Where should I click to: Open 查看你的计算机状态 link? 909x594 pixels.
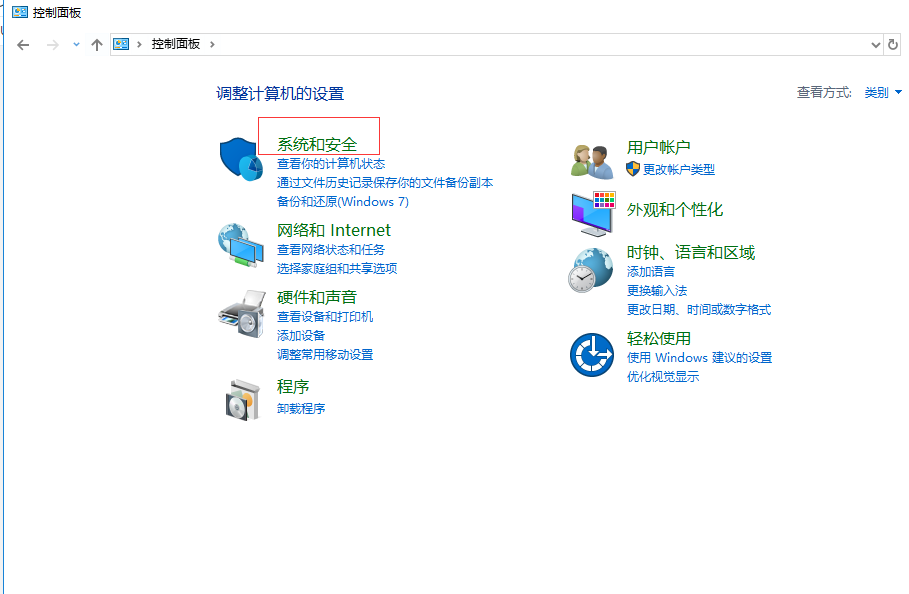click(331, 164)
